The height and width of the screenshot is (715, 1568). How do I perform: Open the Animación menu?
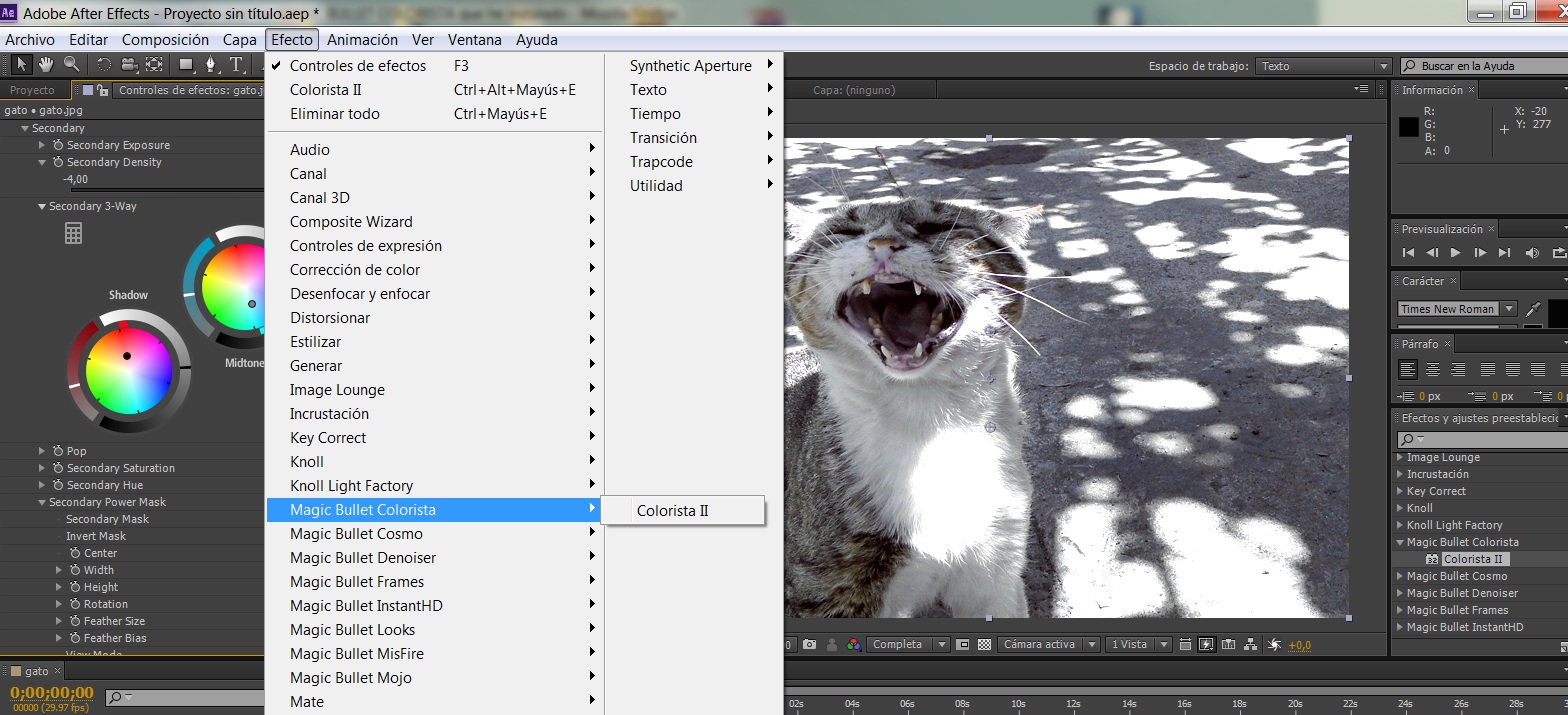pyautogui.click(x=362, y=40)
